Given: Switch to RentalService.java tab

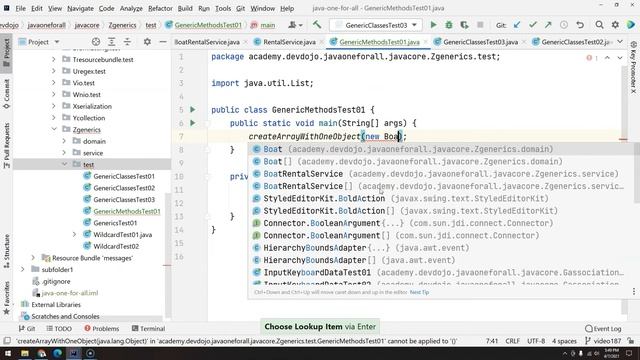Looking at the screenshot, I should tap(289, 42).
